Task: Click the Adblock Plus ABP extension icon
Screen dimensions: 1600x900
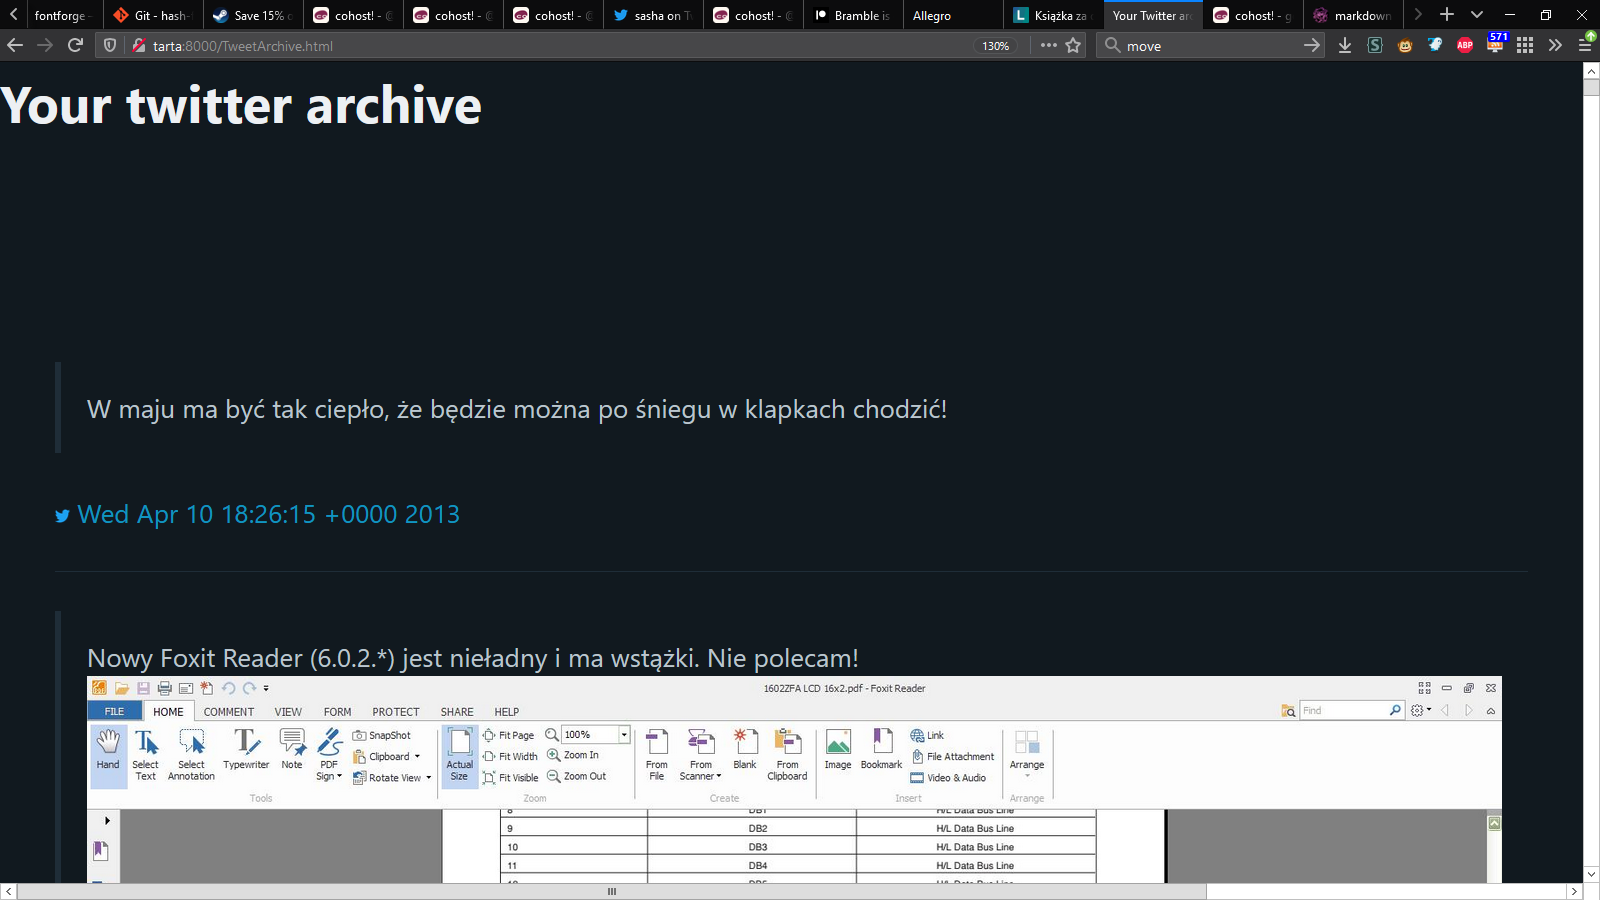Action: 1465,45
